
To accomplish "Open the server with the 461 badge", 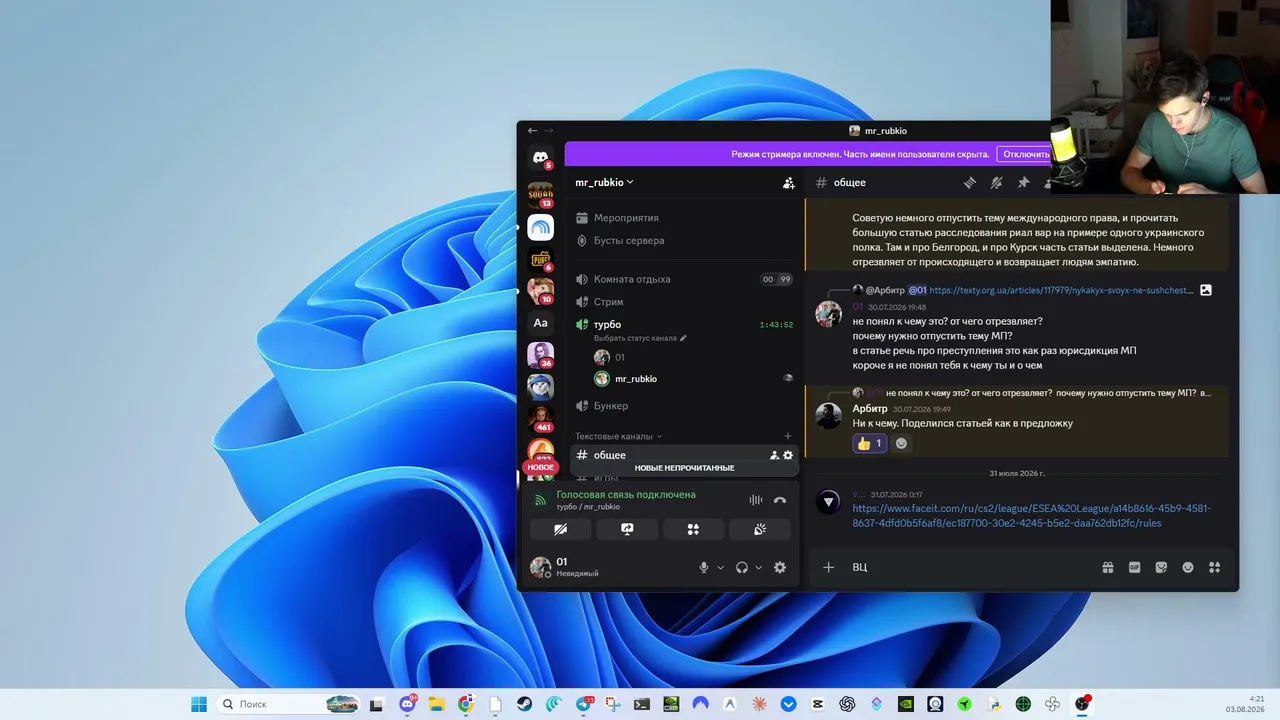I will 540,418.
